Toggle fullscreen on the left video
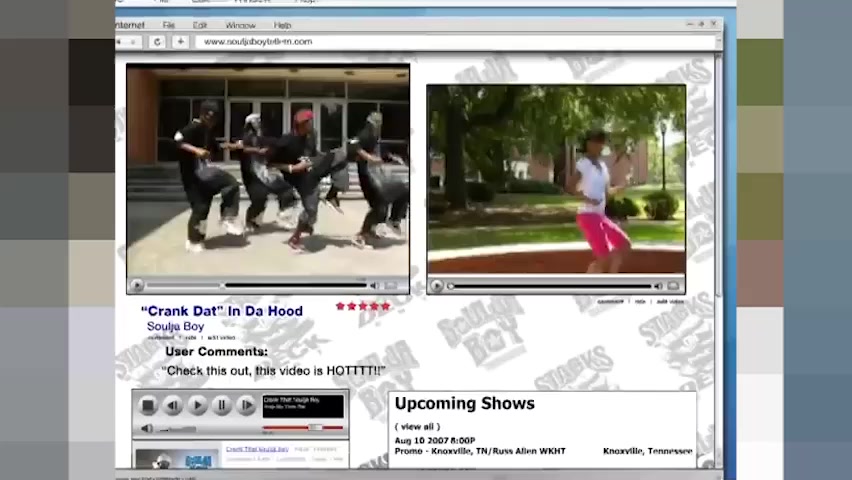The height and width of the screenshot is (480, 852). coord(391,285)
